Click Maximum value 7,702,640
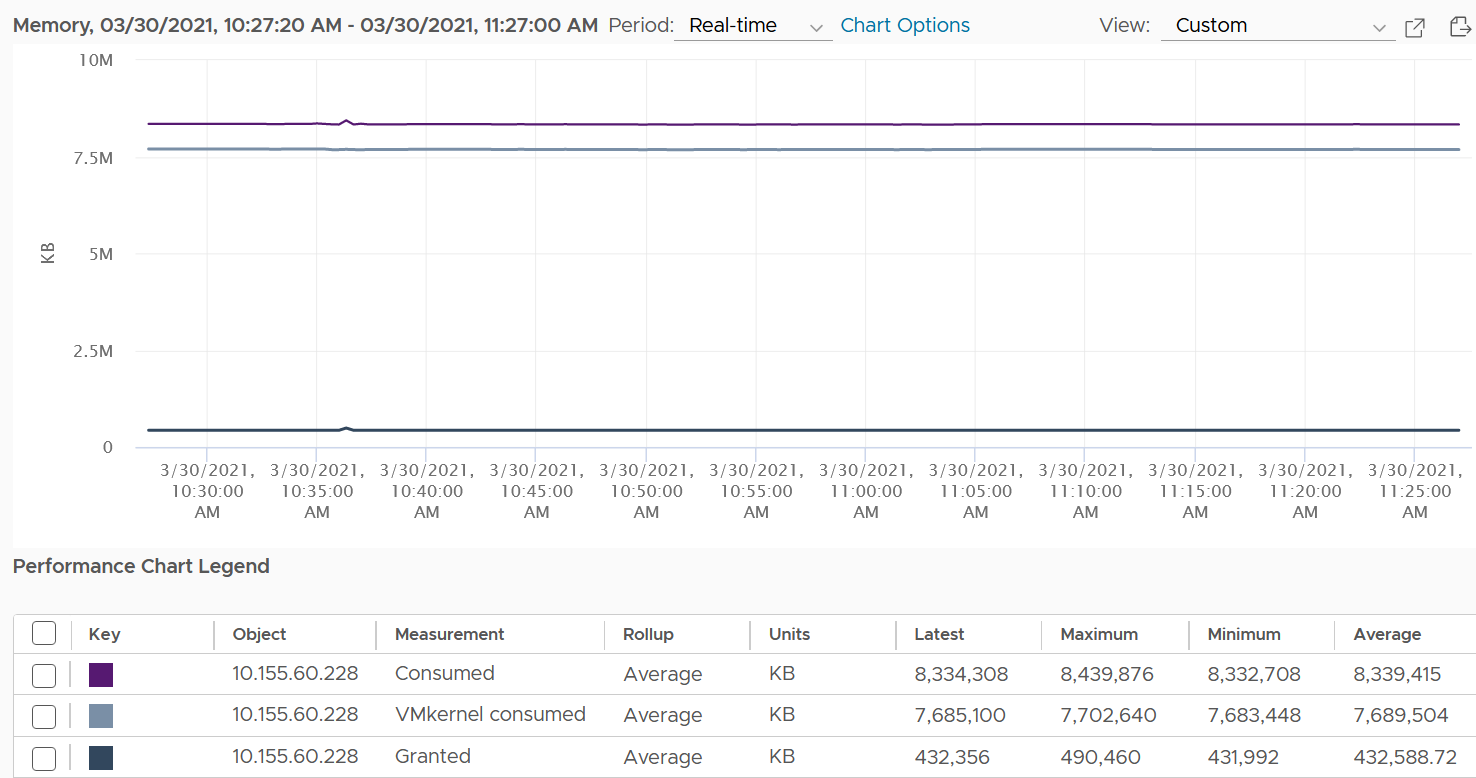This screenshot has height=778, width=1476. coord(1108,715)
